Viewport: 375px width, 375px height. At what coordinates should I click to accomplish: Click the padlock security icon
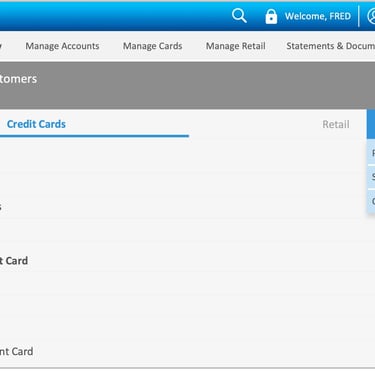271,16
